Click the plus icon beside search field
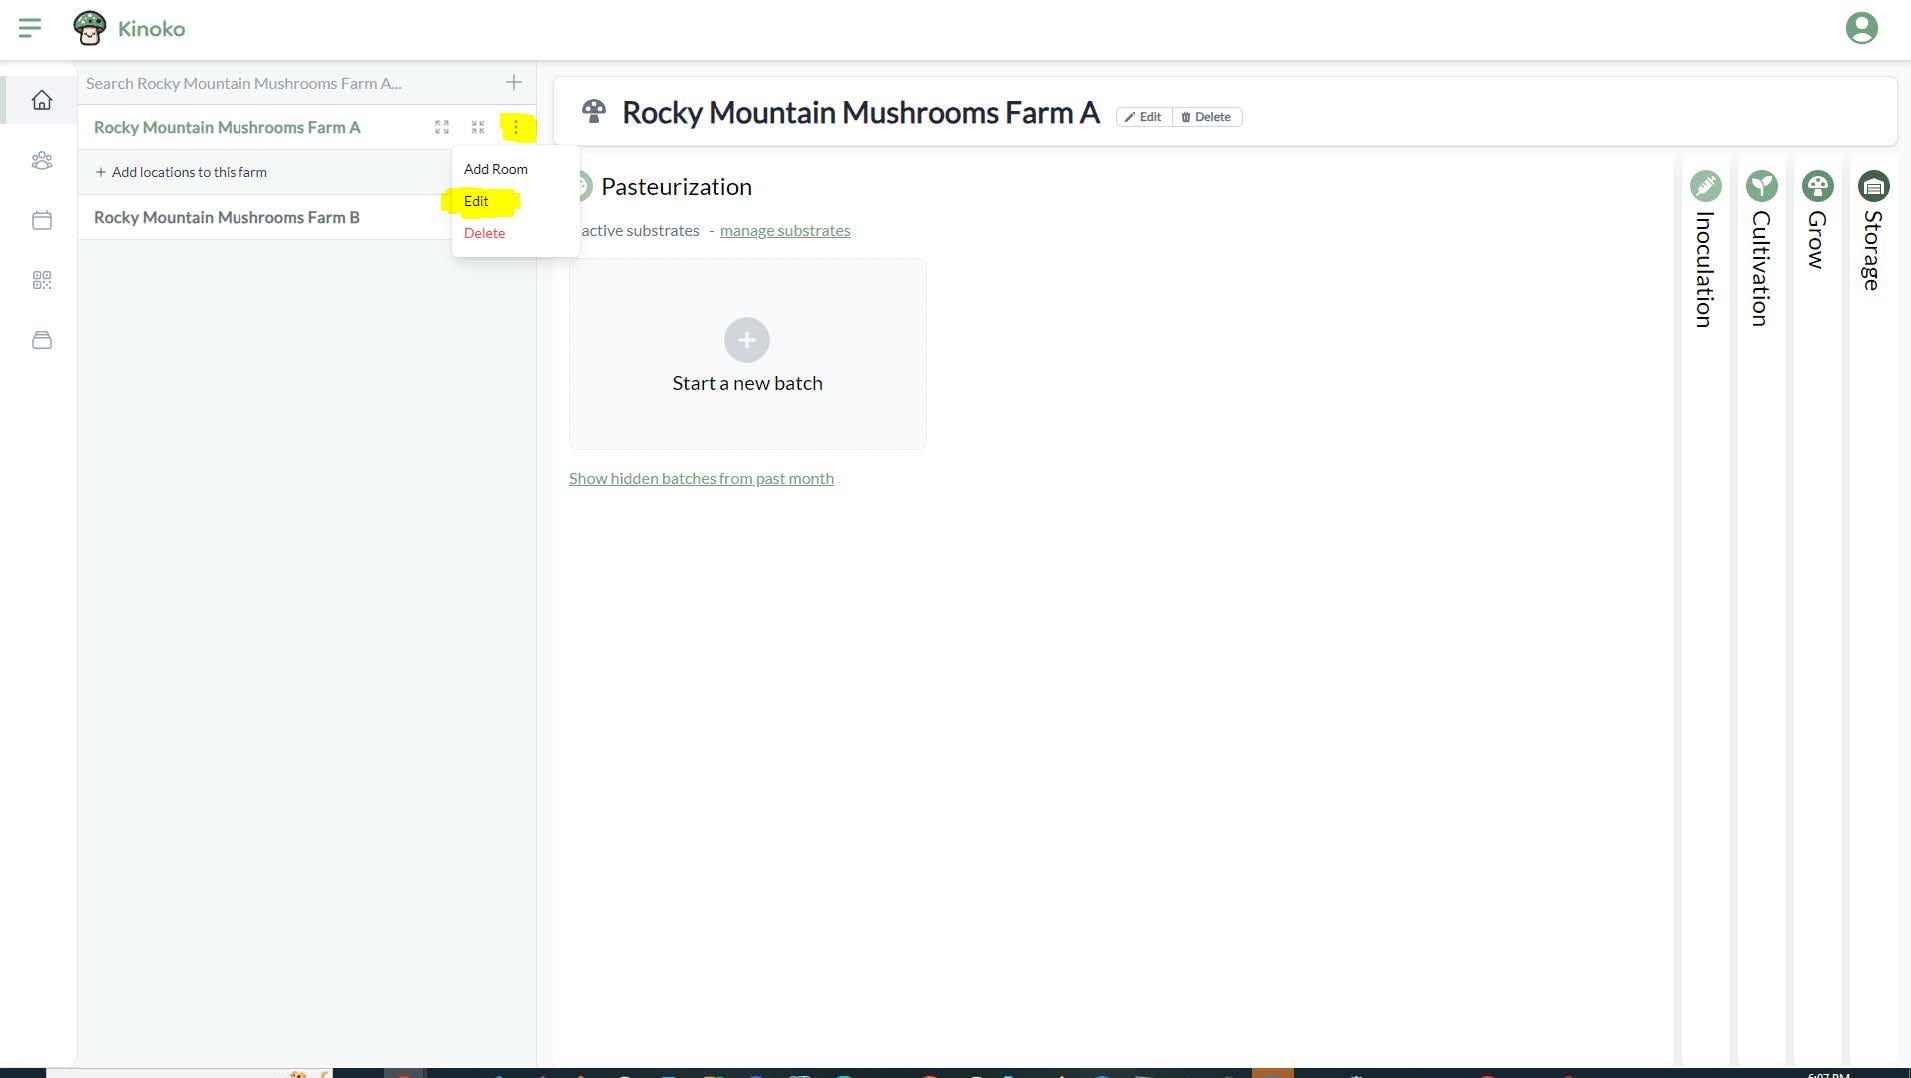The height and width of the screenshot is (1078, 1911). point(514,83)
